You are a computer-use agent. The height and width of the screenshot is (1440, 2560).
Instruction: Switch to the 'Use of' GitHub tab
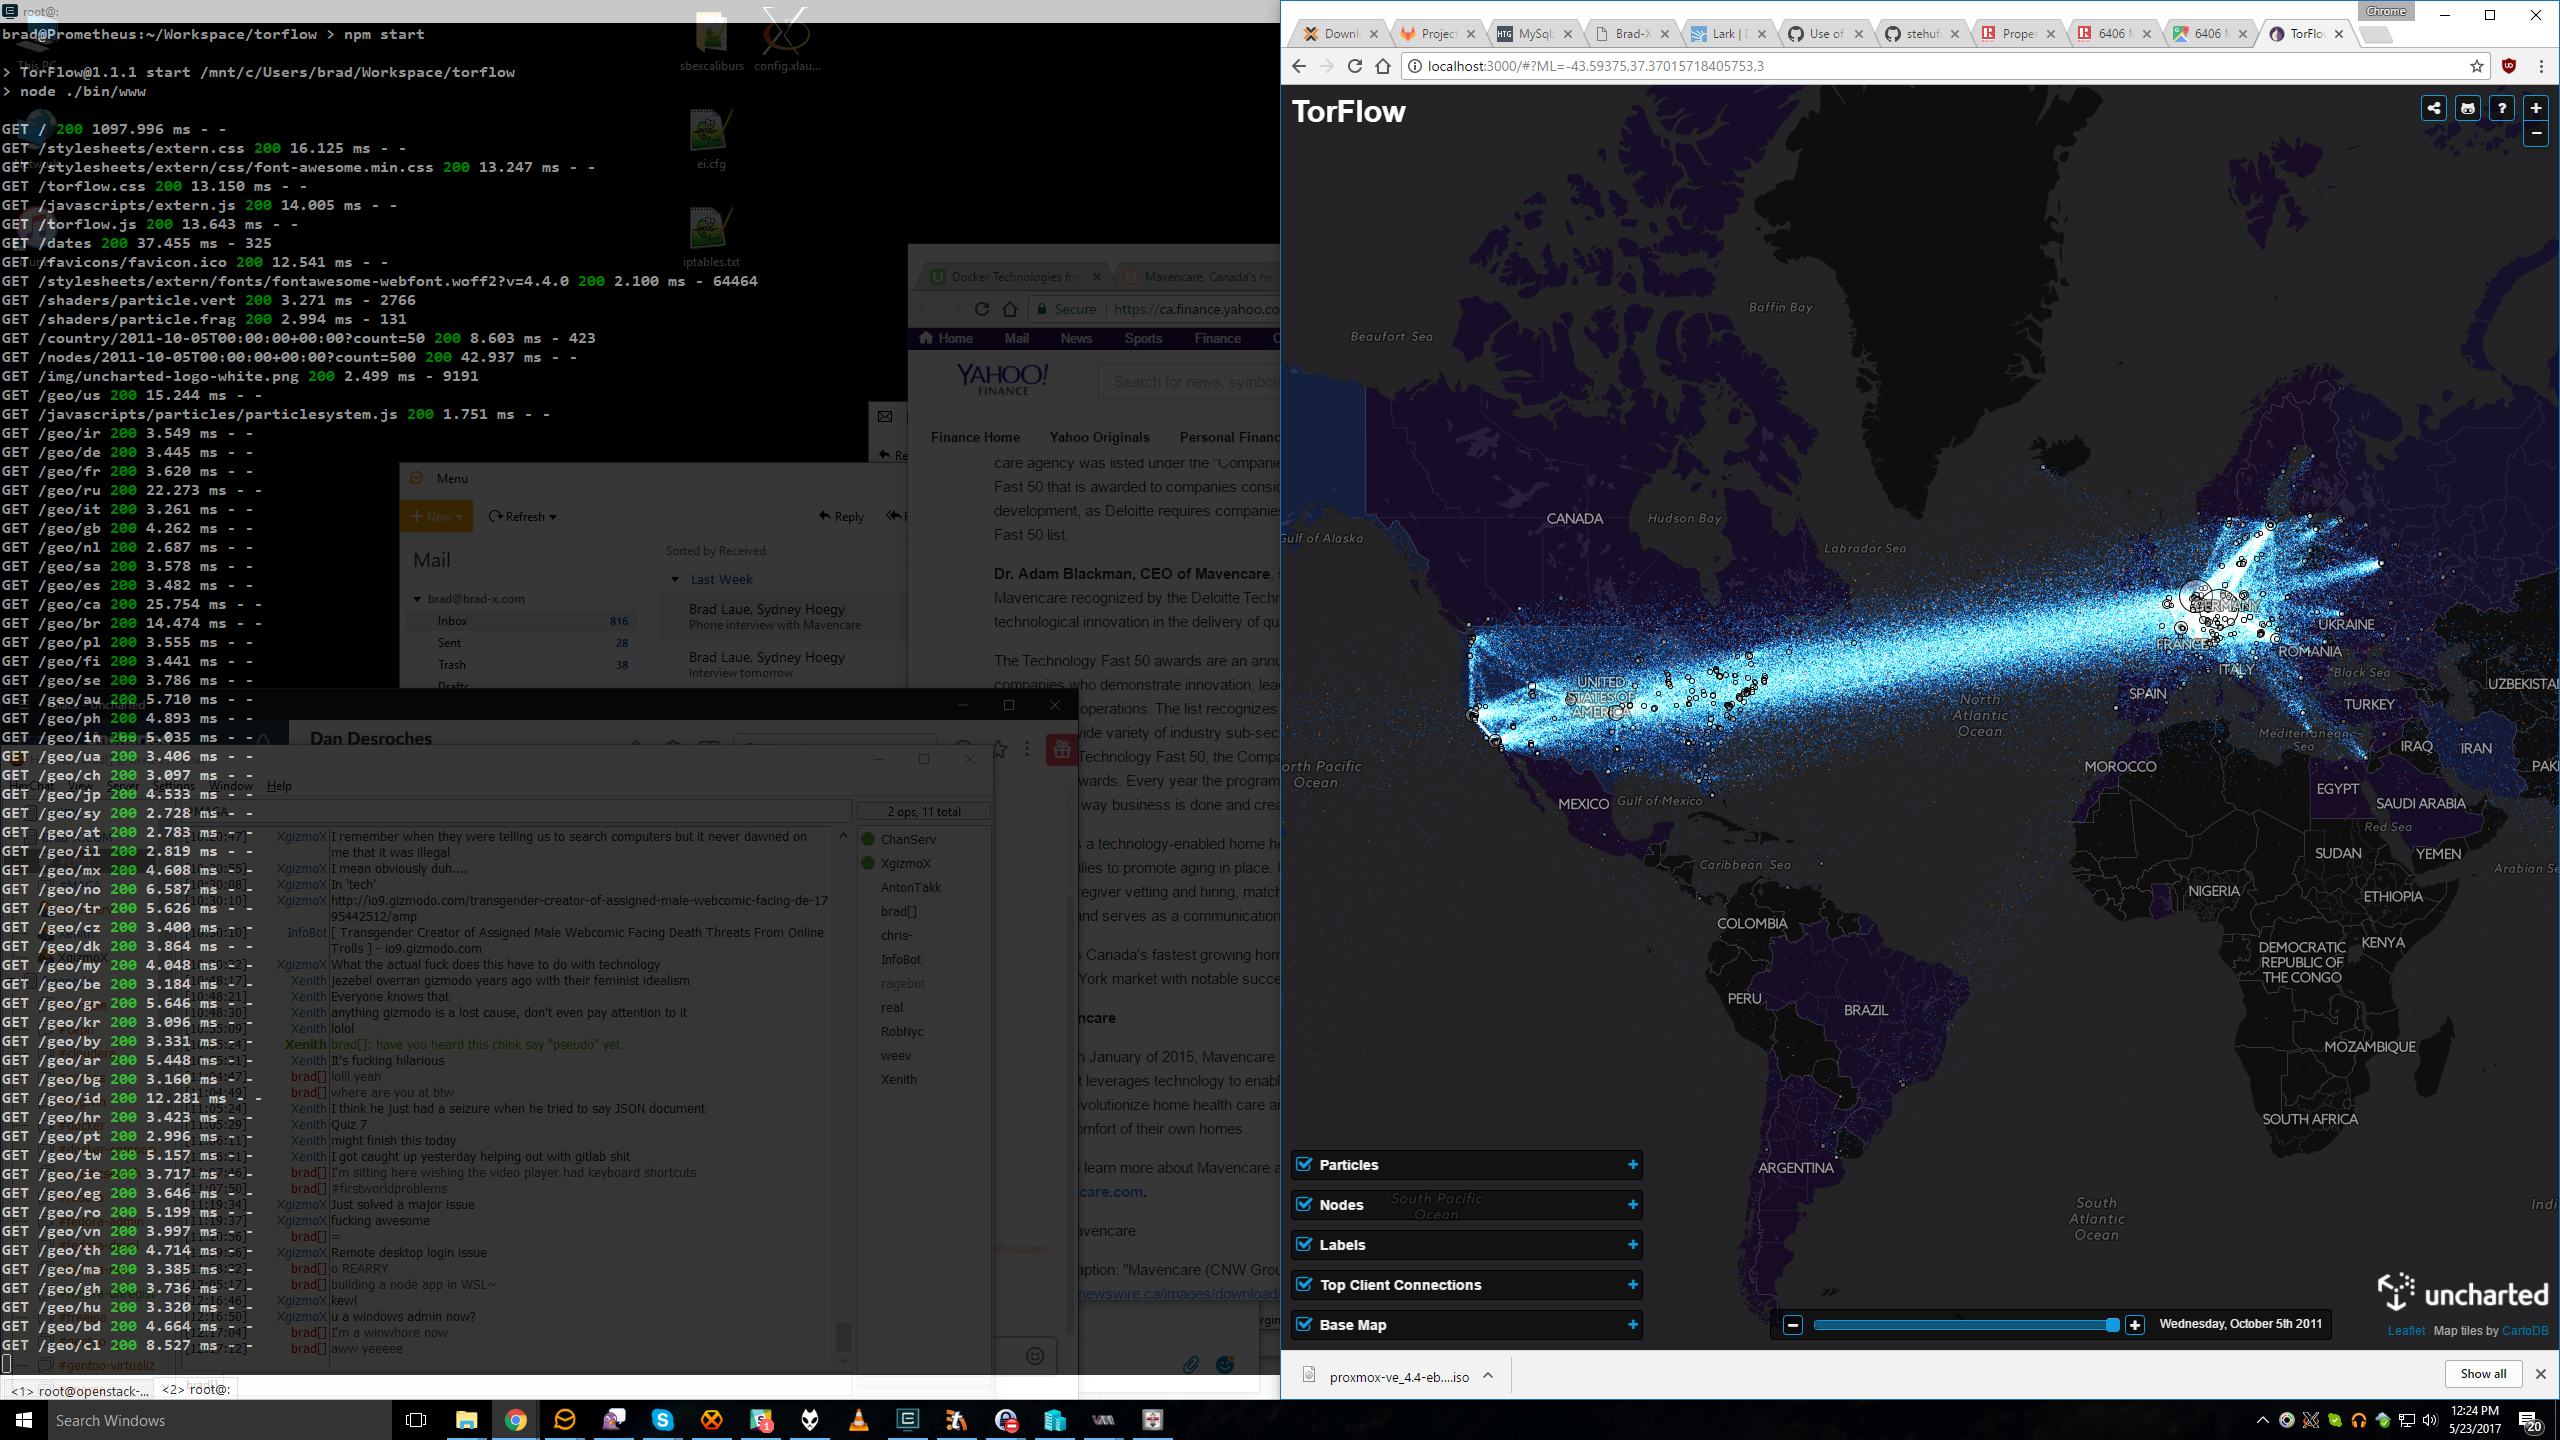[1825, 33]
